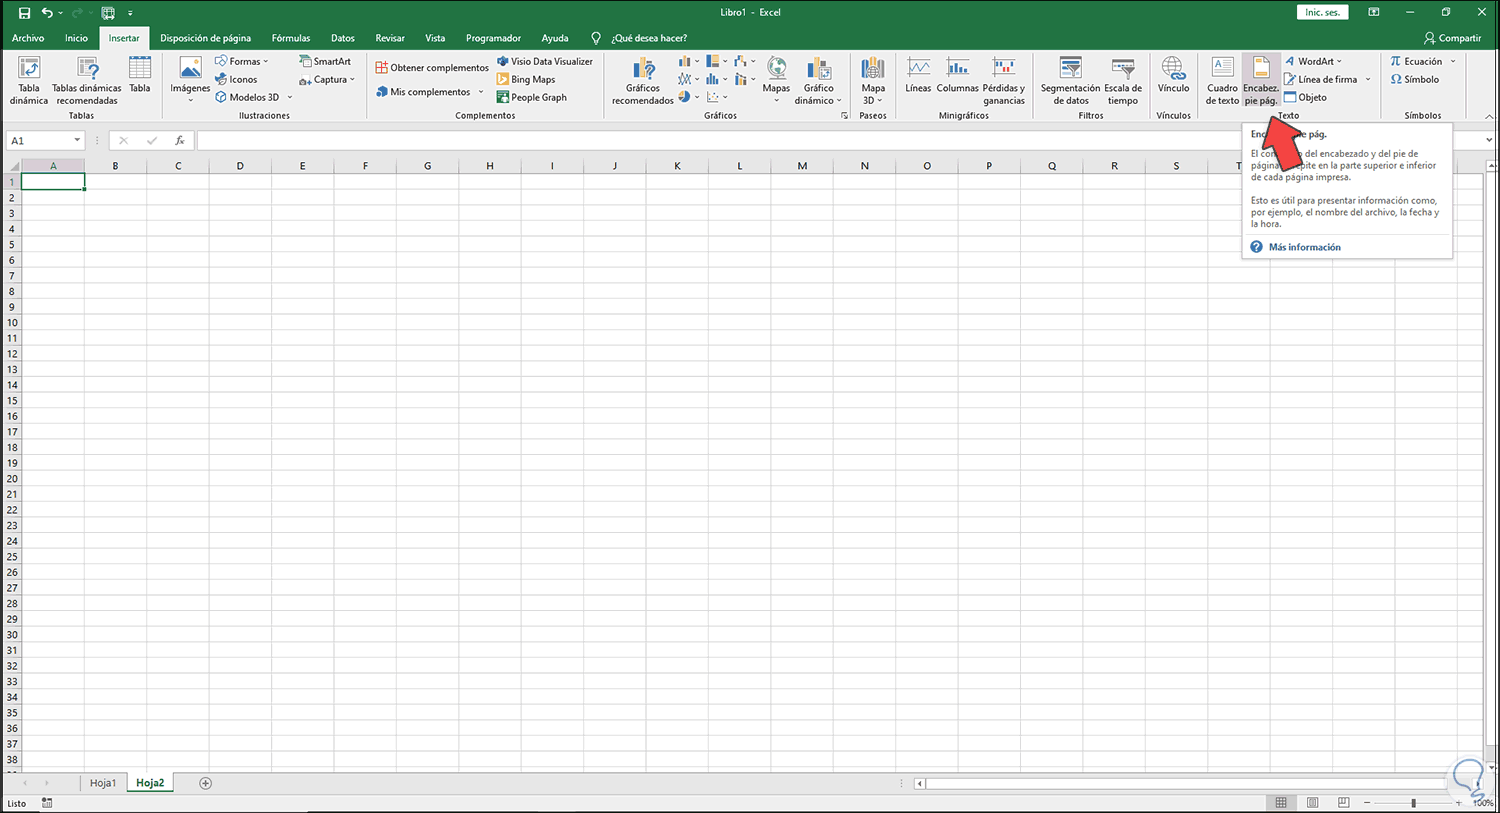The height and width of the screenshot is (813, 1500).
Task: Insert a Símbolo
Action: (1415, 79)
